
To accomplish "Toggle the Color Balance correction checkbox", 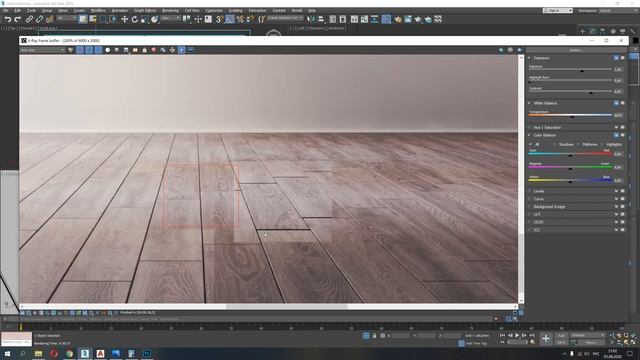I will (616, 135).
